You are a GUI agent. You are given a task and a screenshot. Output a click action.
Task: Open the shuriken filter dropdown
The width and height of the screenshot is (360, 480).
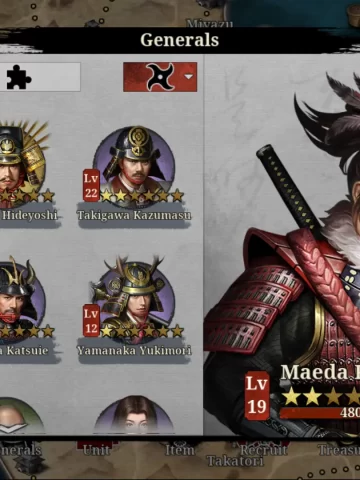pos(160,77)
